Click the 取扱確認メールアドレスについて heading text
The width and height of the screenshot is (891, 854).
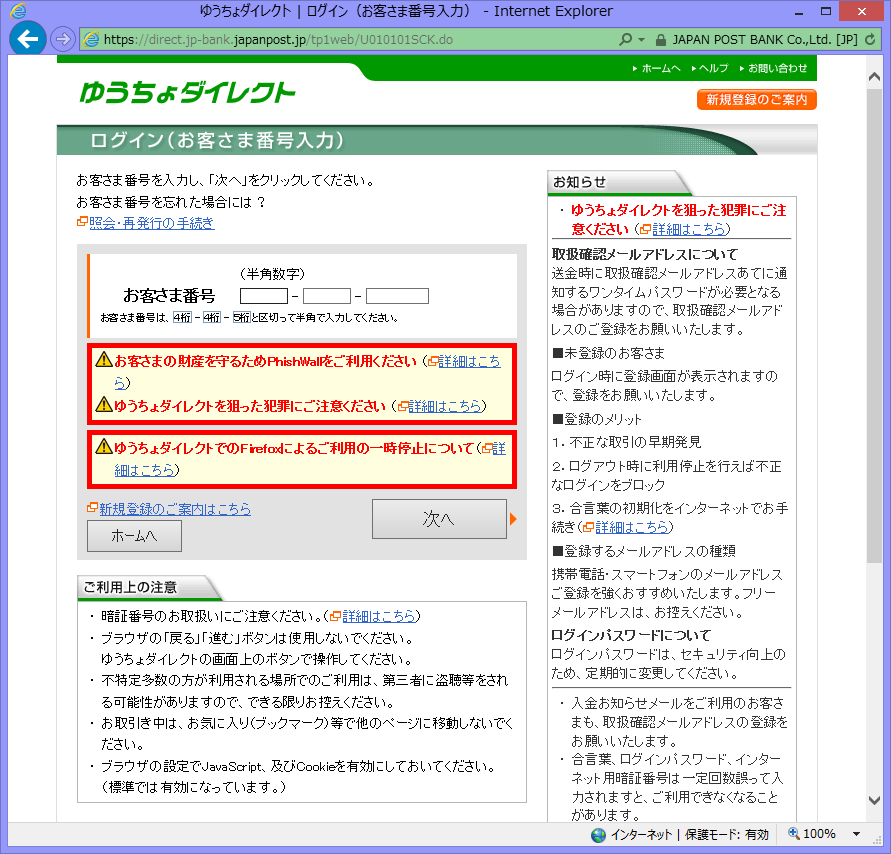644,254
